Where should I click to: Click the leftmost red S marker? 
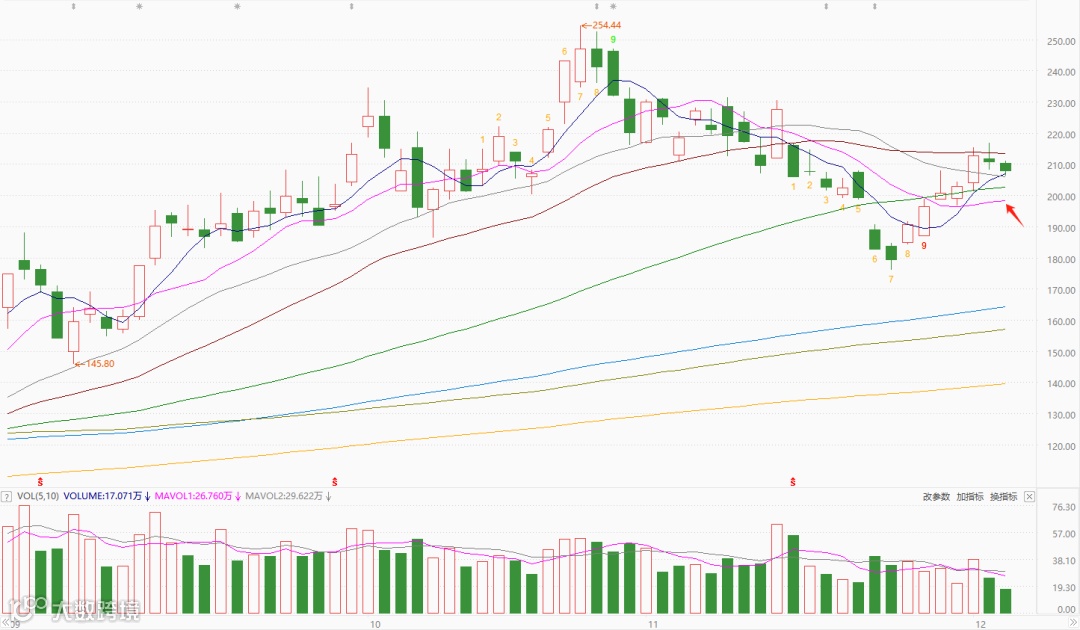point(40,481)
